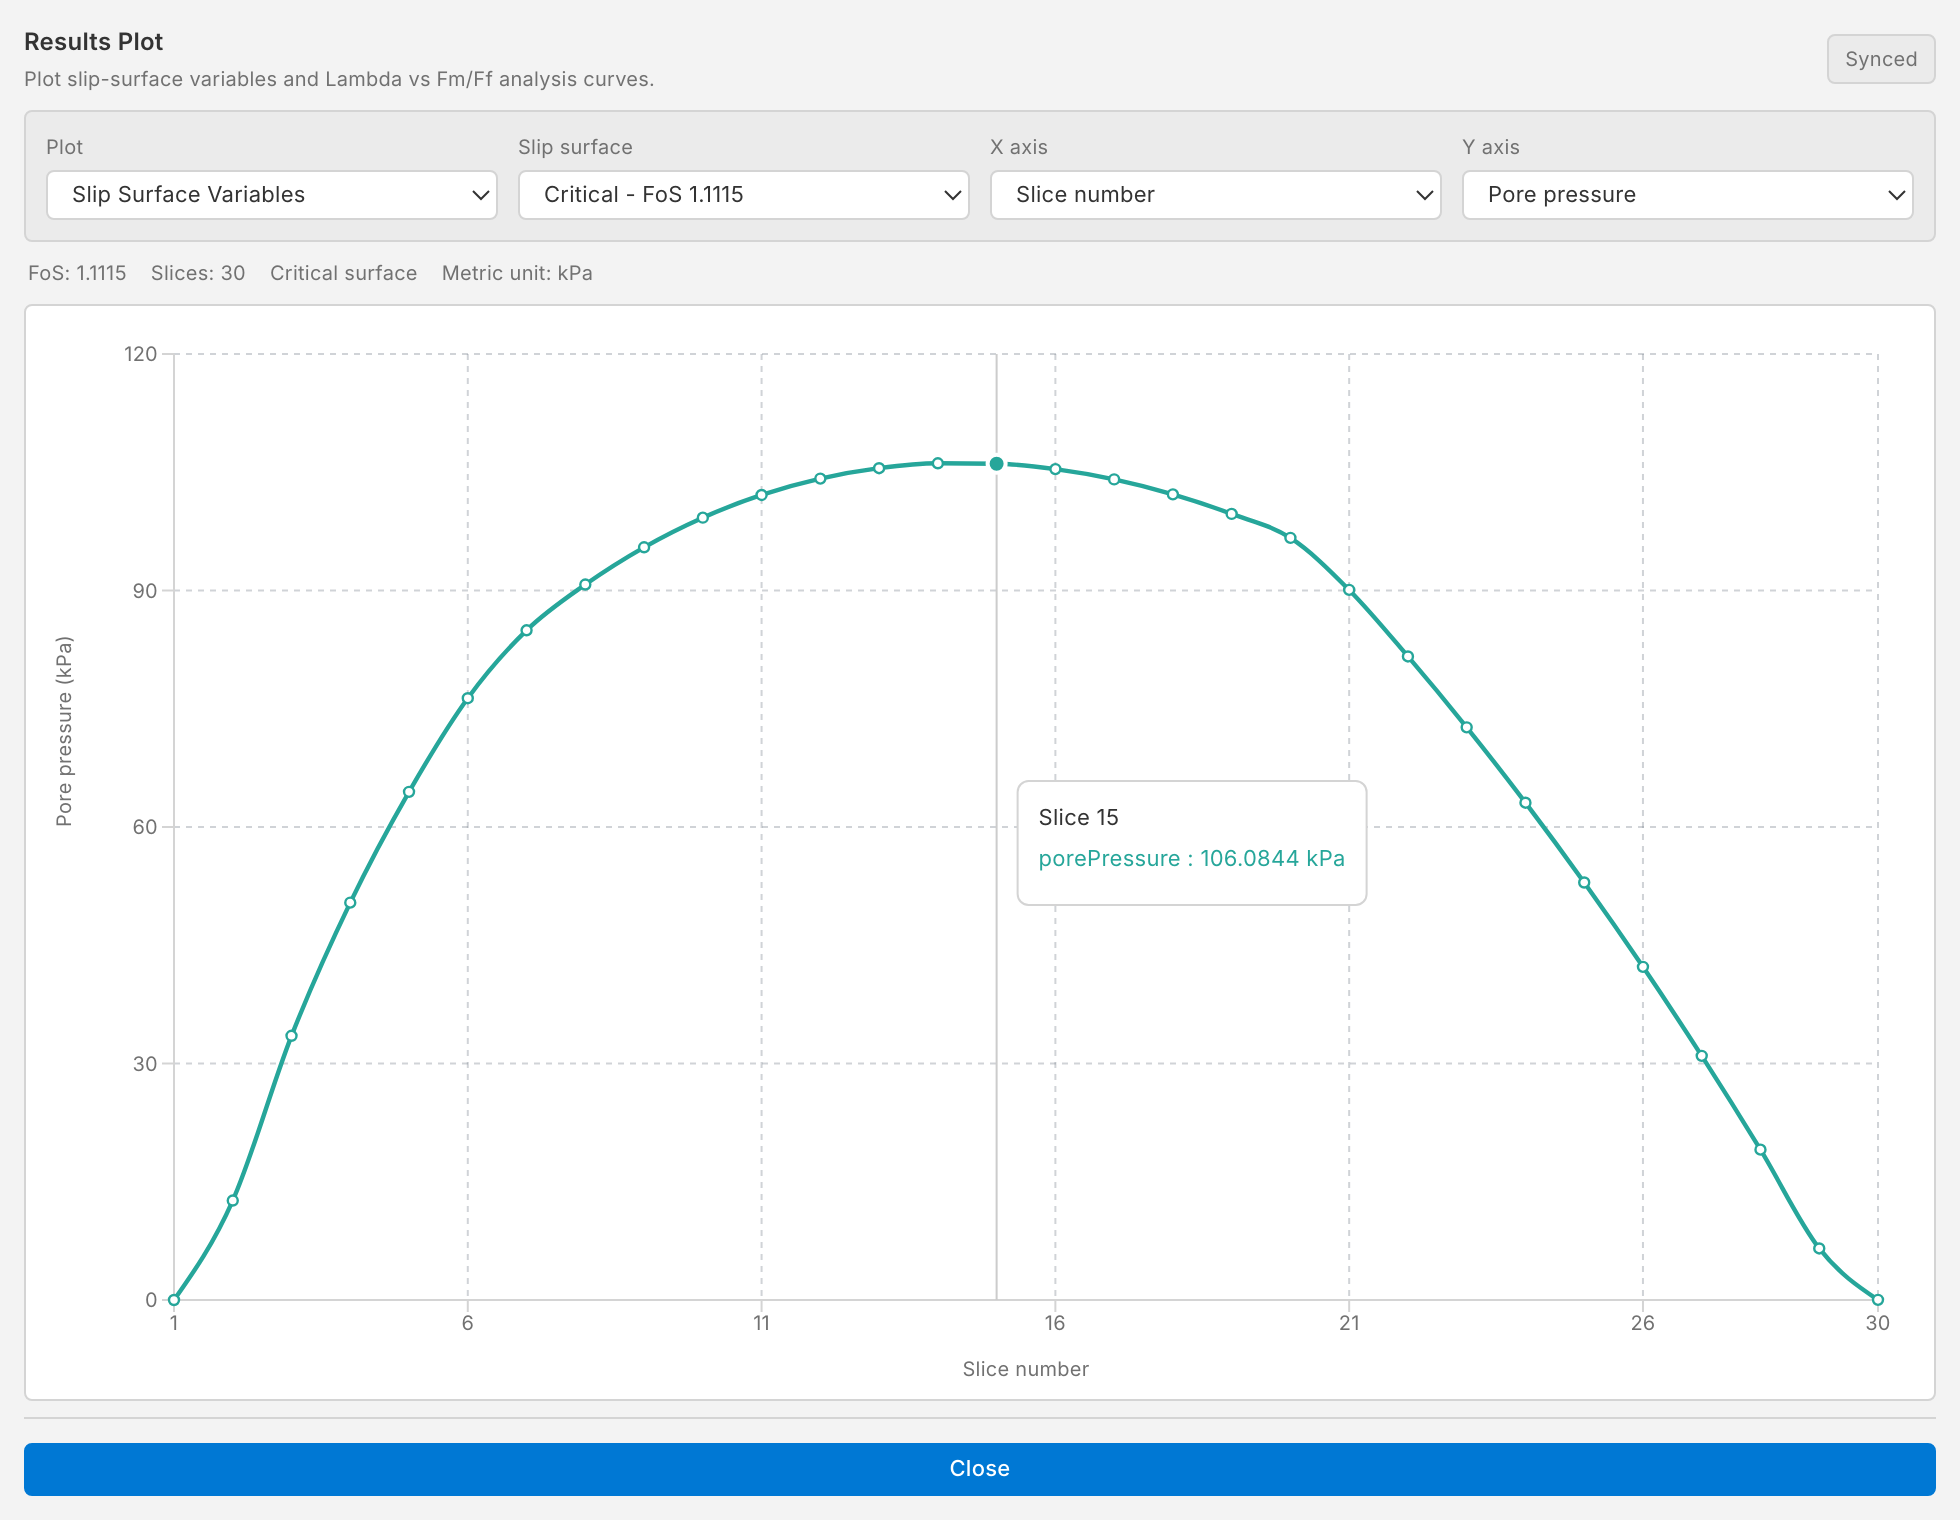Click the Metric unit: kPa text

(517, 273)
